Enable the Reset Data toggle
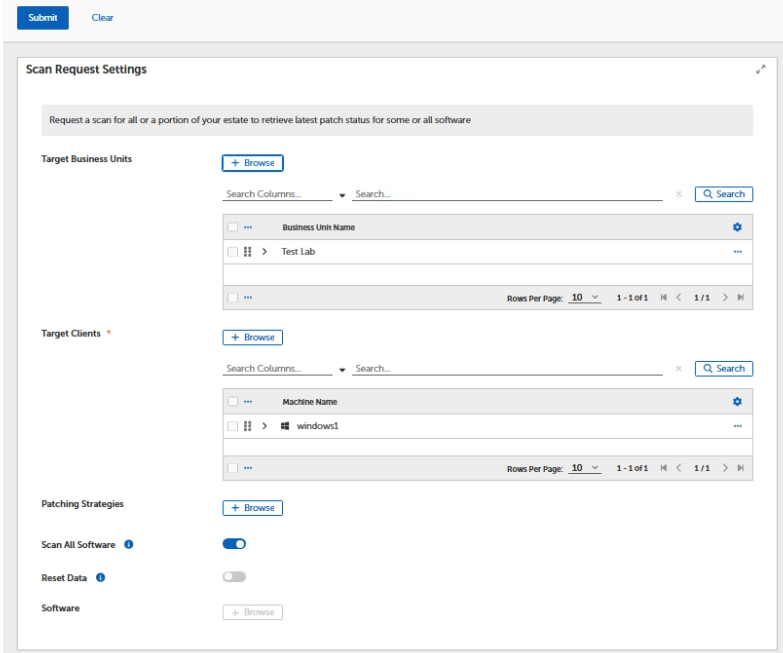This screenshot has width=783, height=653. click(234, 577)
